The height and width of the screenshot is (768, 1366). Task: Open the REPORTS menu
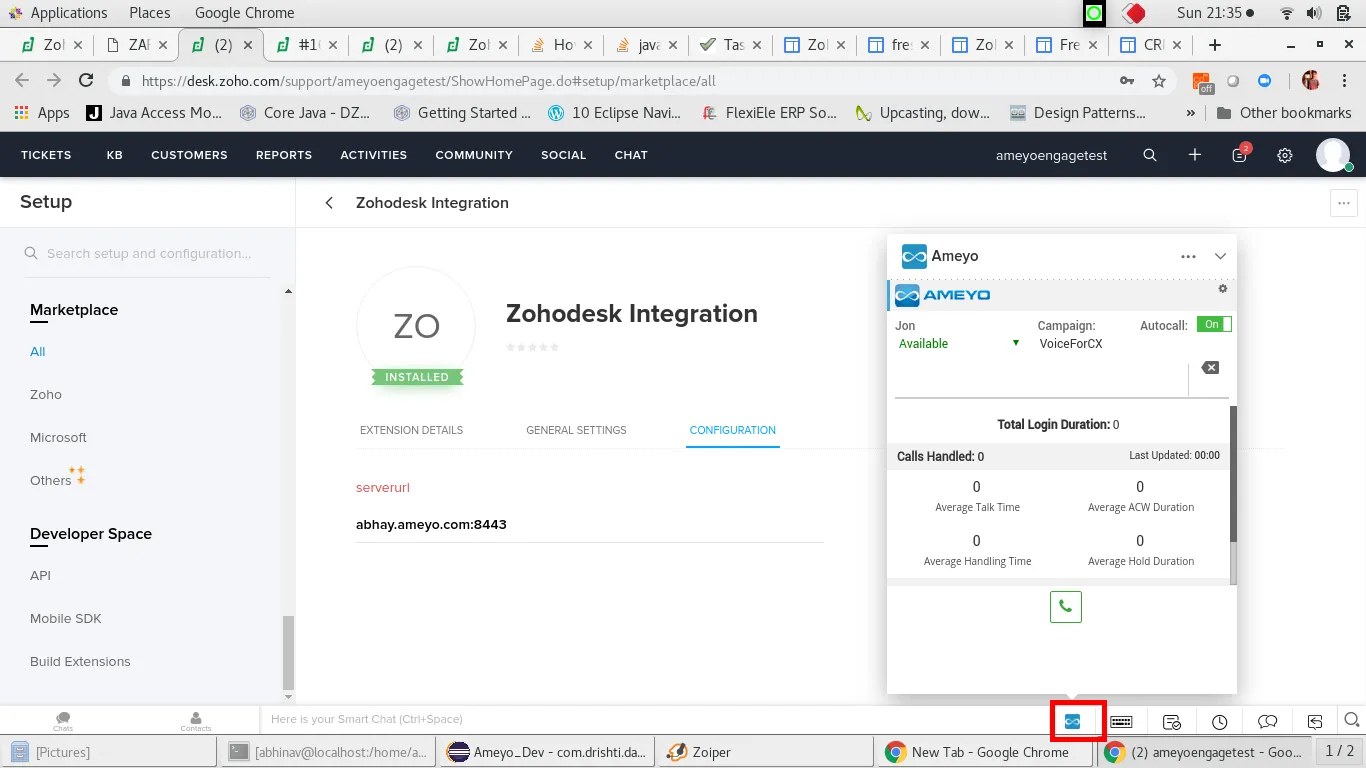pyautogui.click(x=284, y=155)
